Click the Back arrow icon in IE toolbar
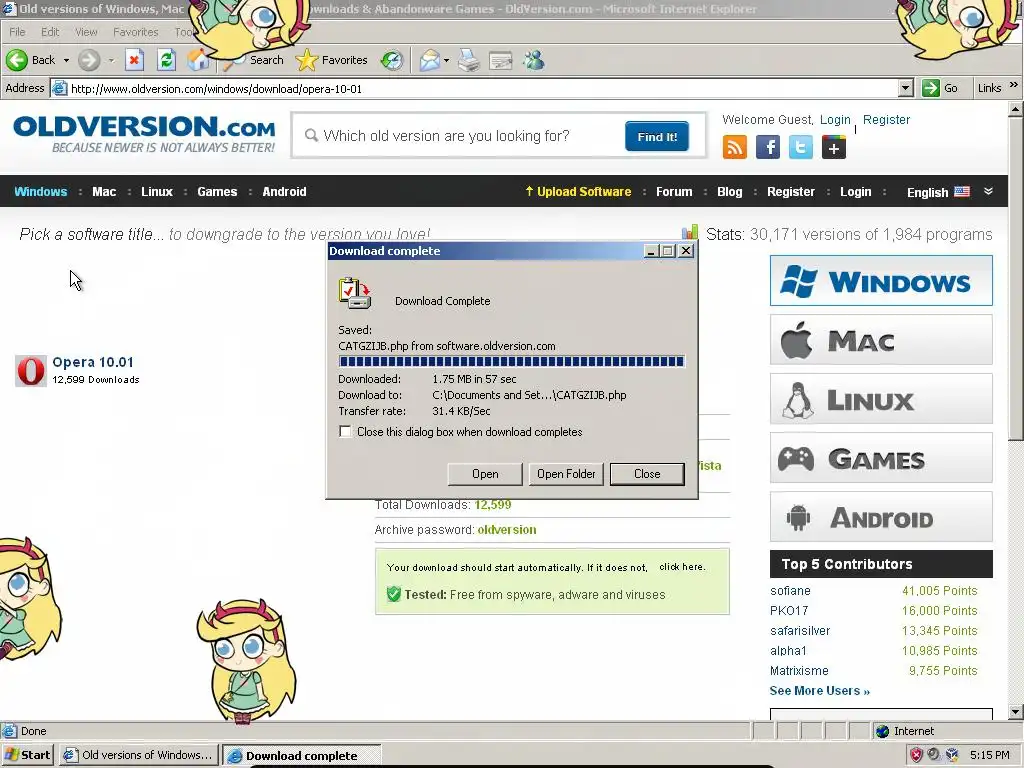The height and width of the screenshot is (768, 1024). pos(17,60)
